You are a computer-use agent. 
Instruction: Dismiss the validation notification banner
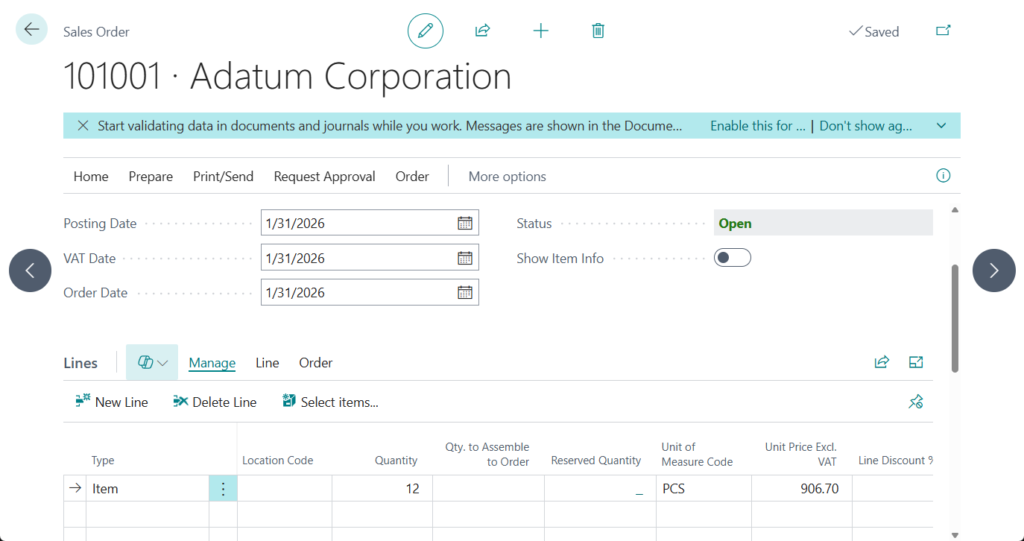pyautogui.click(x=82, y=126)
